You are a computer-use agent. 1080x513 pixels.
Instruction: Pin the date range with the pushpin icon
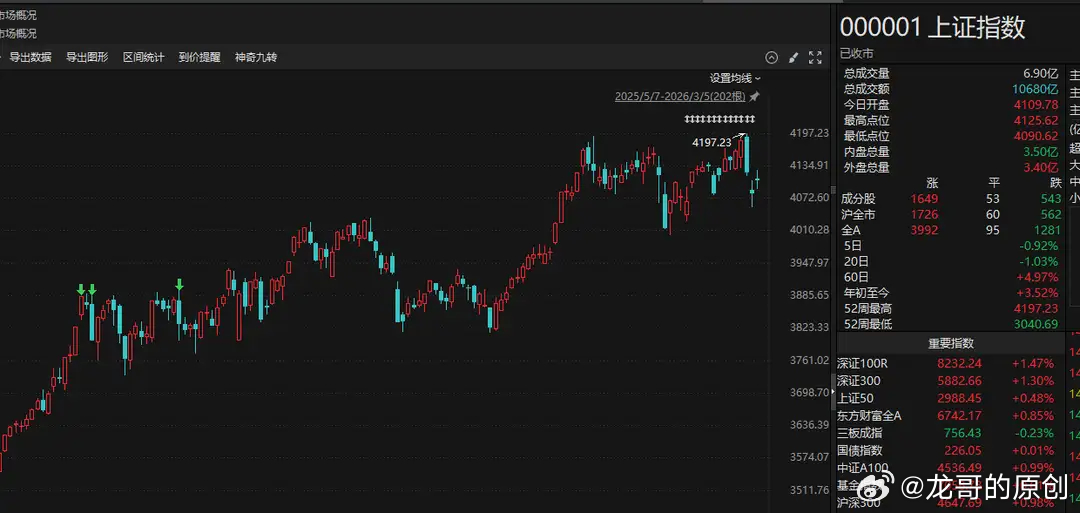[x=754, y=96]
